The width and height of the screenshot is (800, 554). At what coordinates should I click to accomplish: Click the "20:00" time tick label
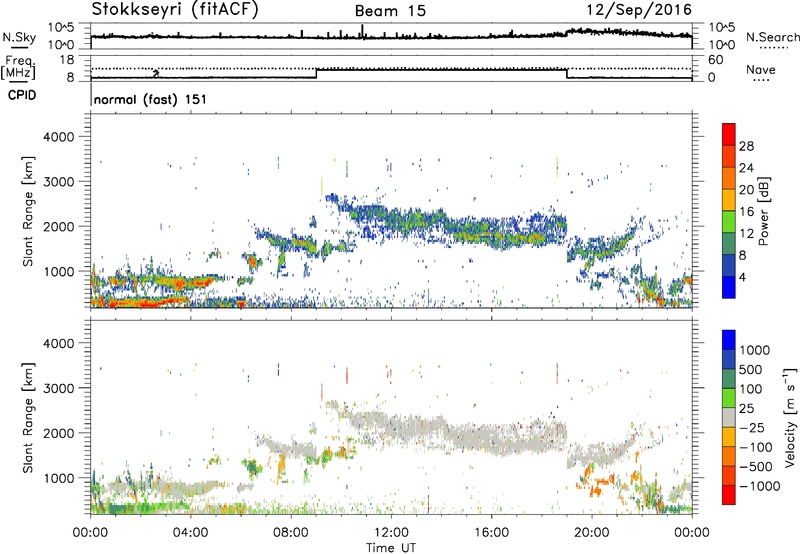coord(592,533)
